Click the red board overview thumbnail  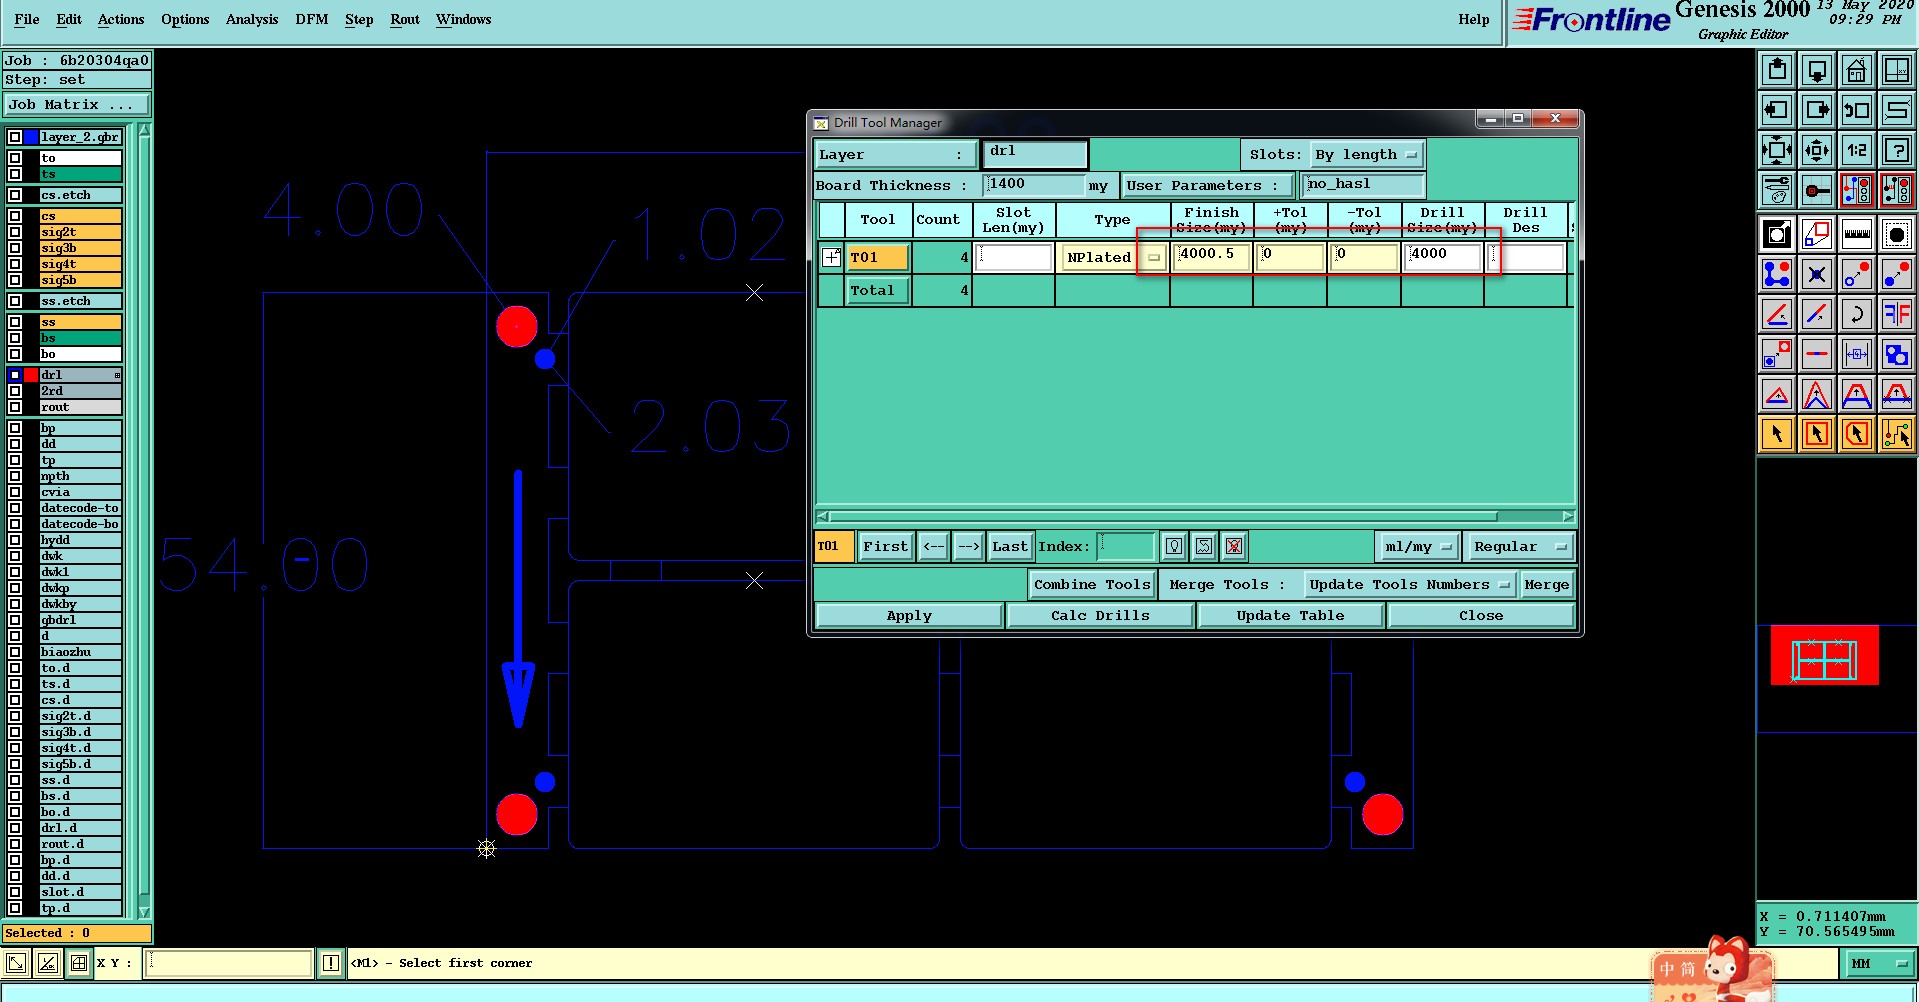tap(1824, 655)
